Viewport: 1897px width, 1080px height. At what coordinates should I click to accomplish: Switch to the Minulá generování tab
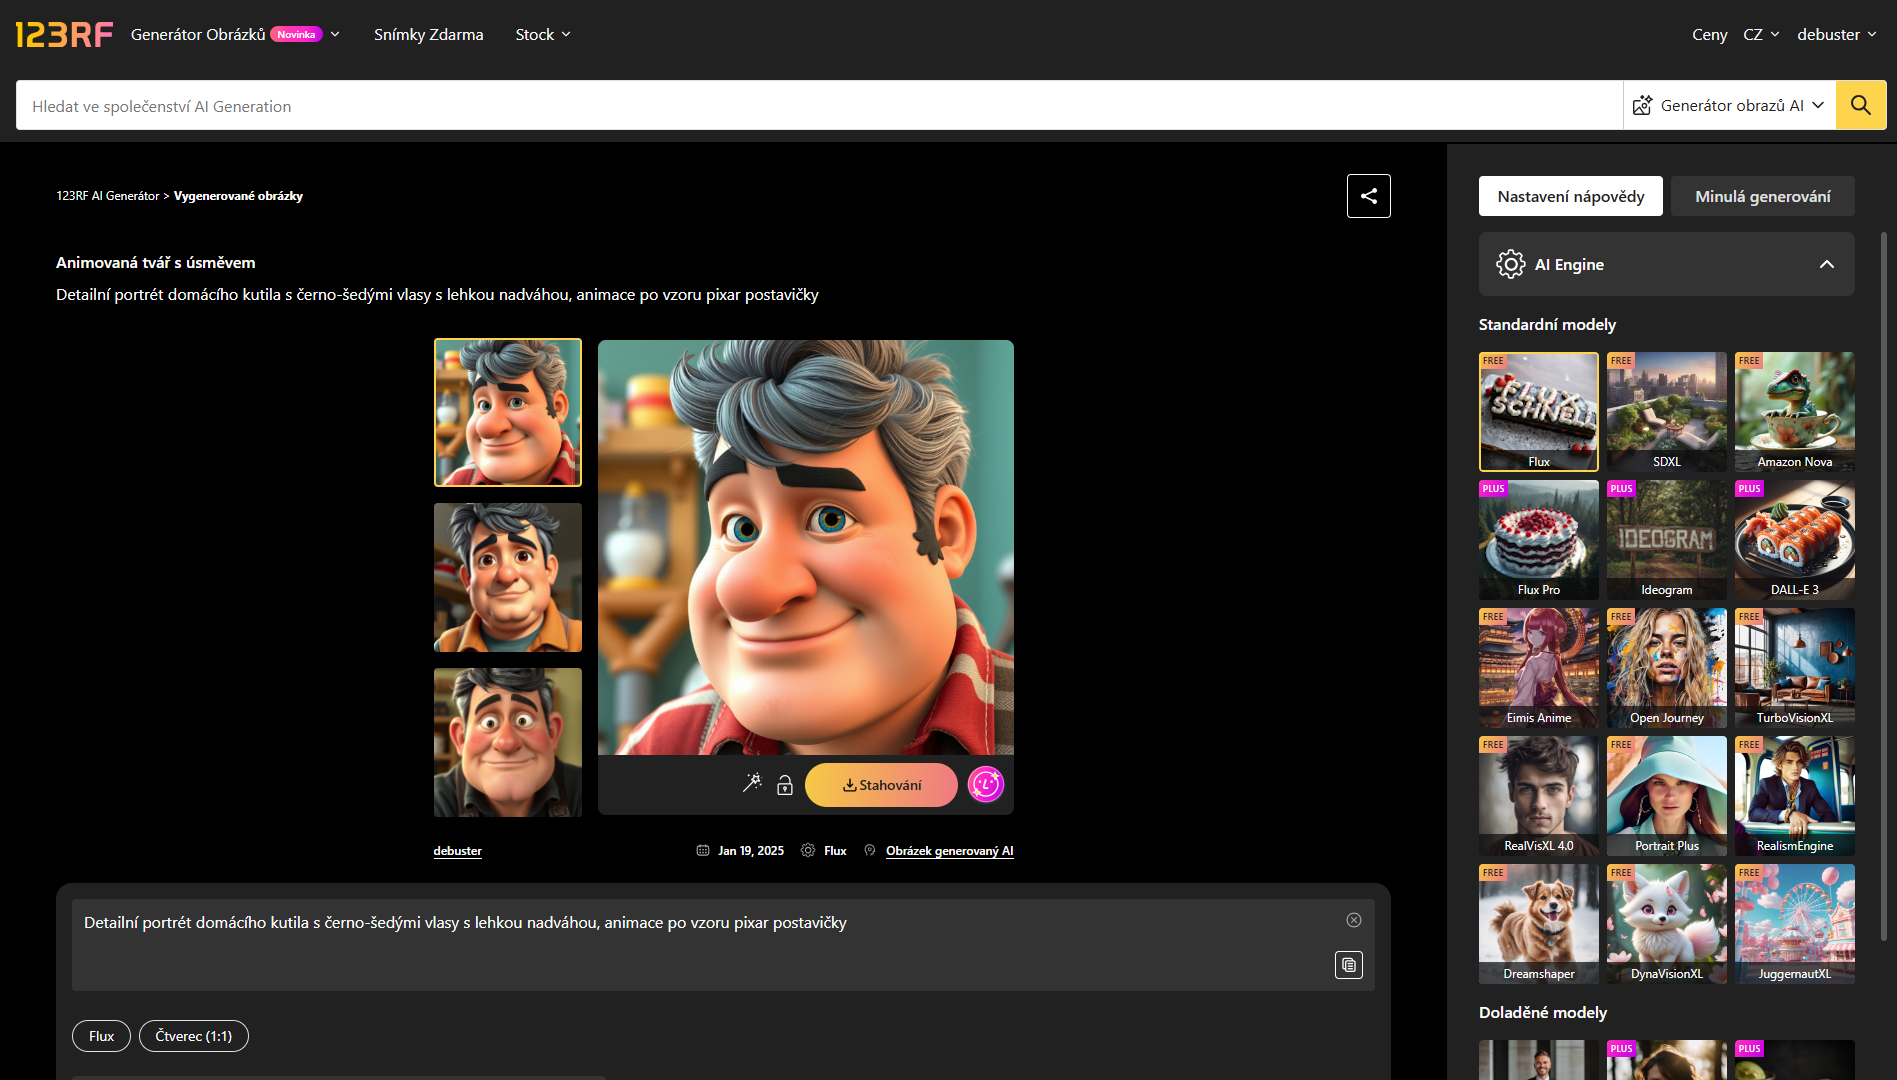[x=1763, y=196]
